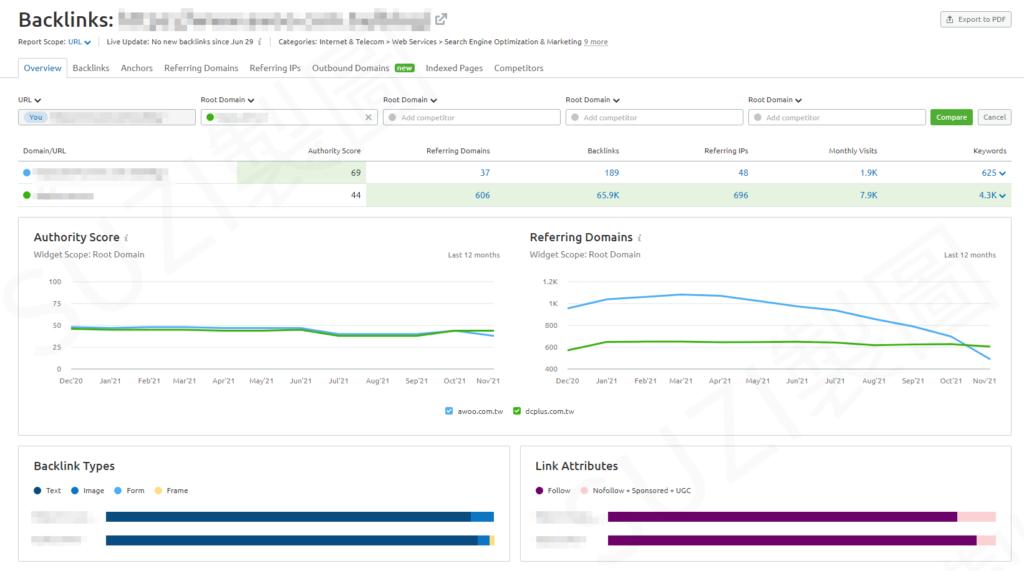
Task: Click Monthly Visits value 7.9K
Action: 869,195
